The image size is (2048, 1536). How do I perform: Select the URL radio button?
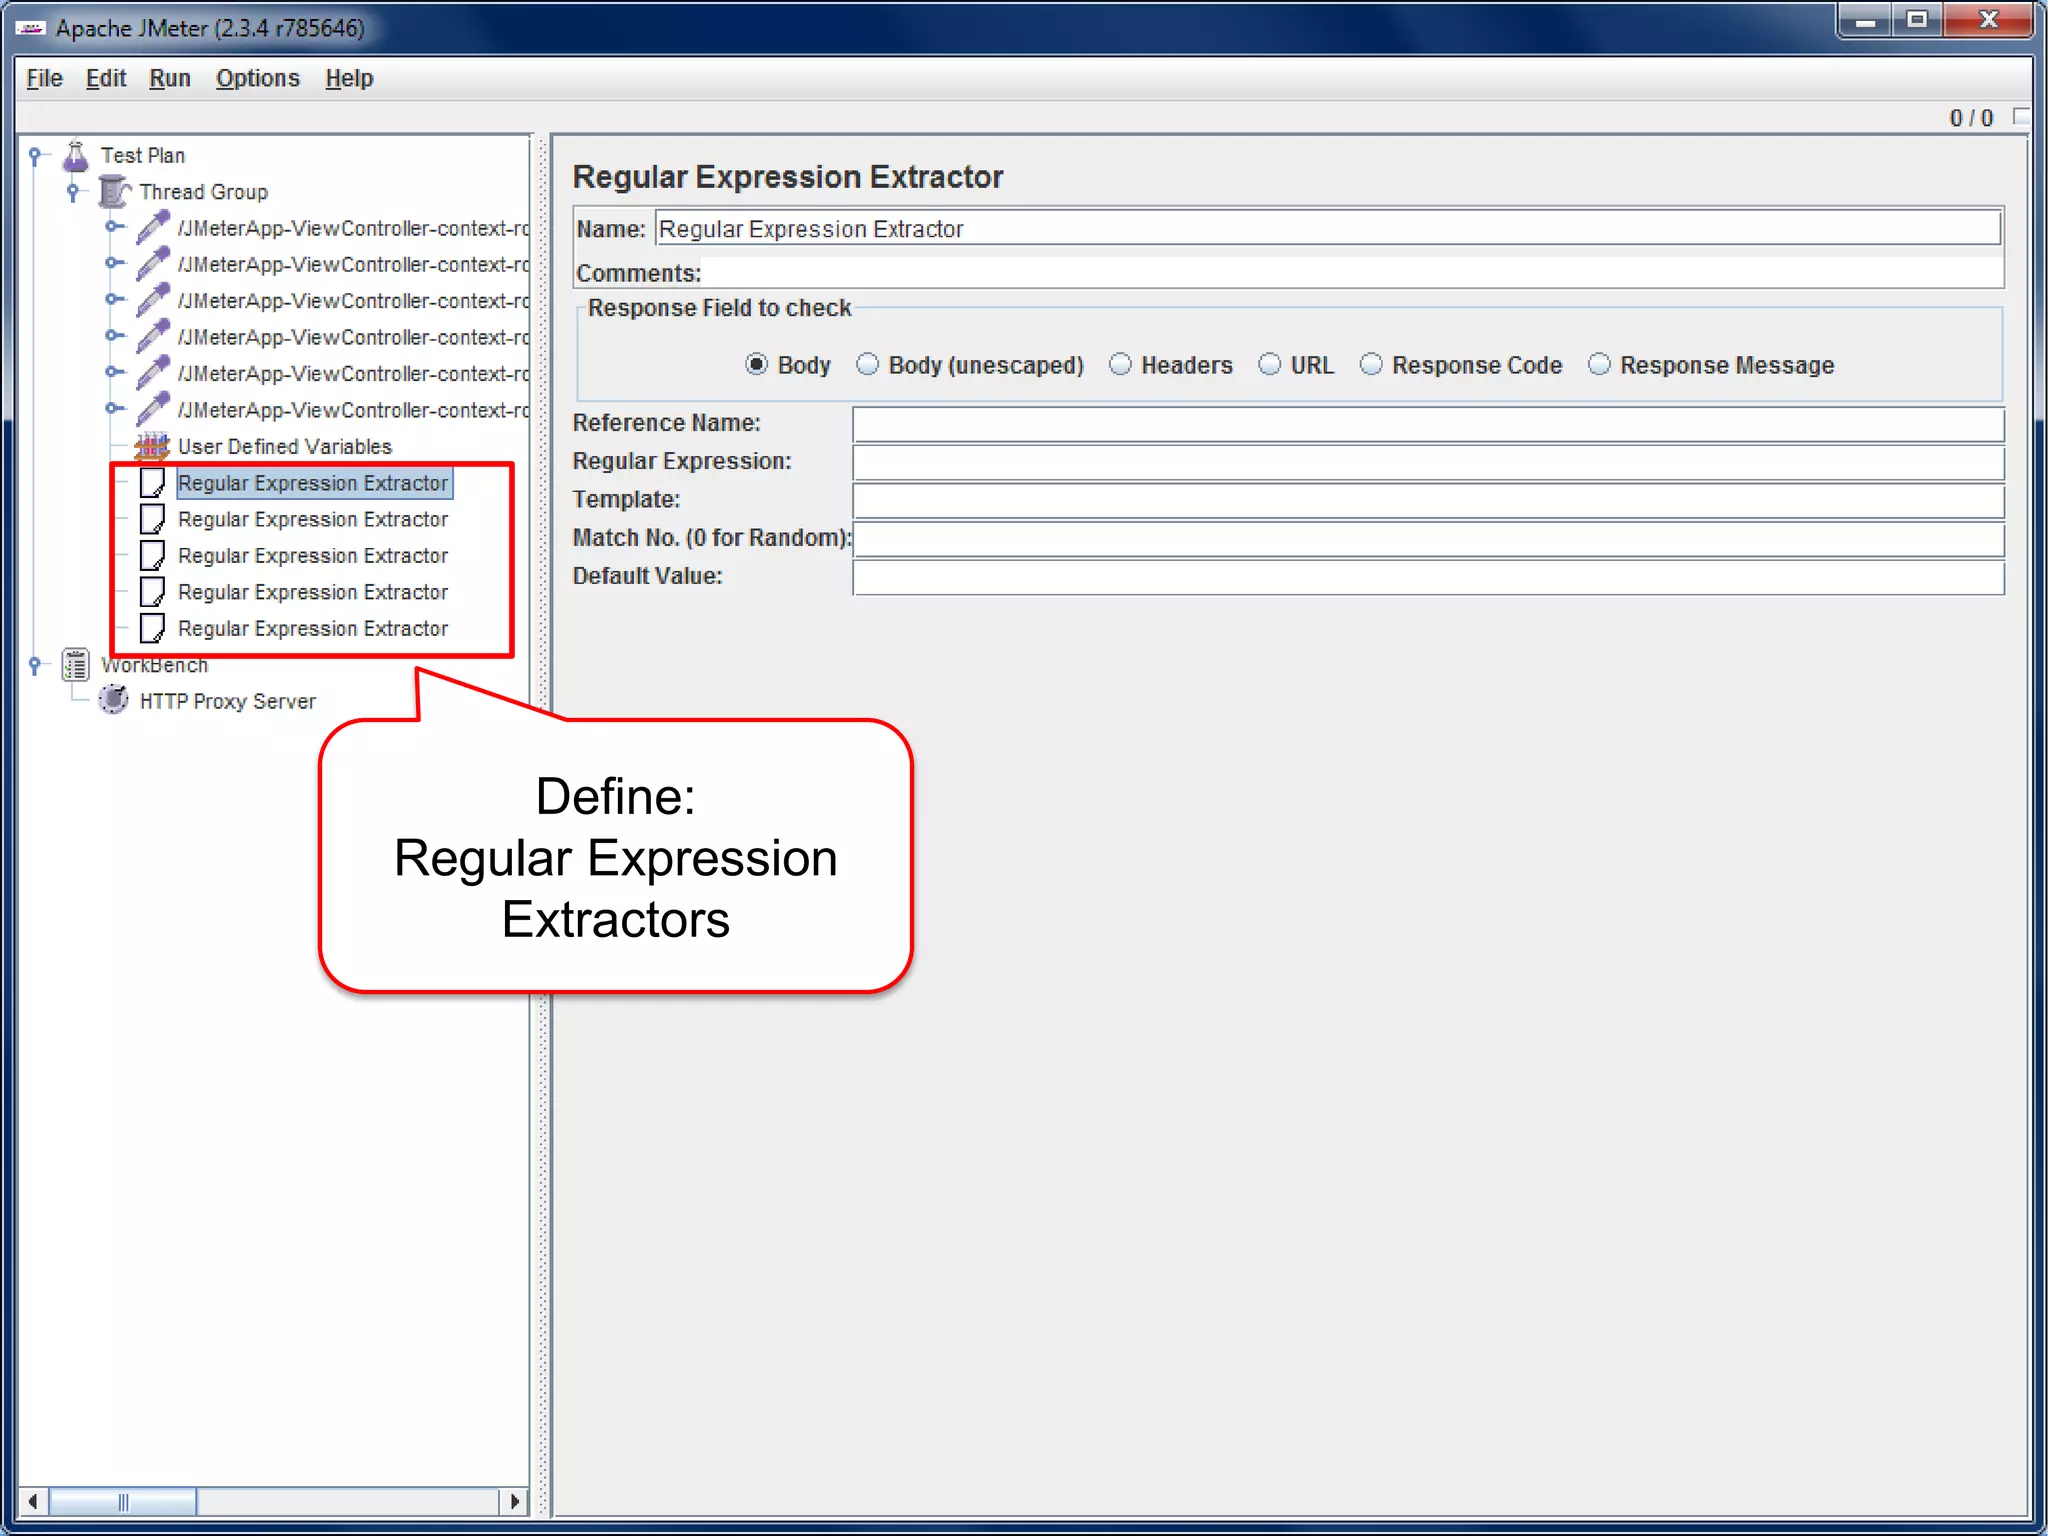click(x=1270, y=365)
